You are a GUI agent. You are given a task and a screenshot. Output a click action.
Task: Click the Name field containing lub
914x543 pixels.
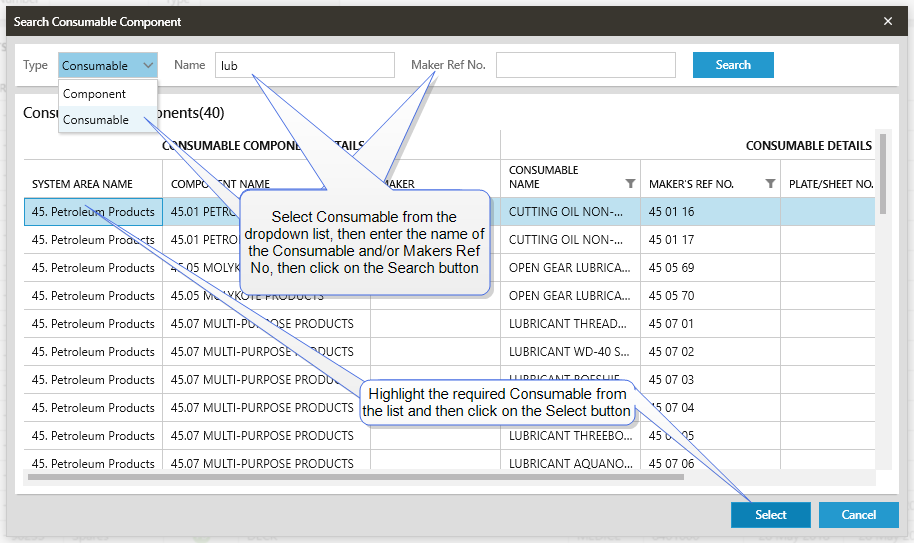coord(305,65)
